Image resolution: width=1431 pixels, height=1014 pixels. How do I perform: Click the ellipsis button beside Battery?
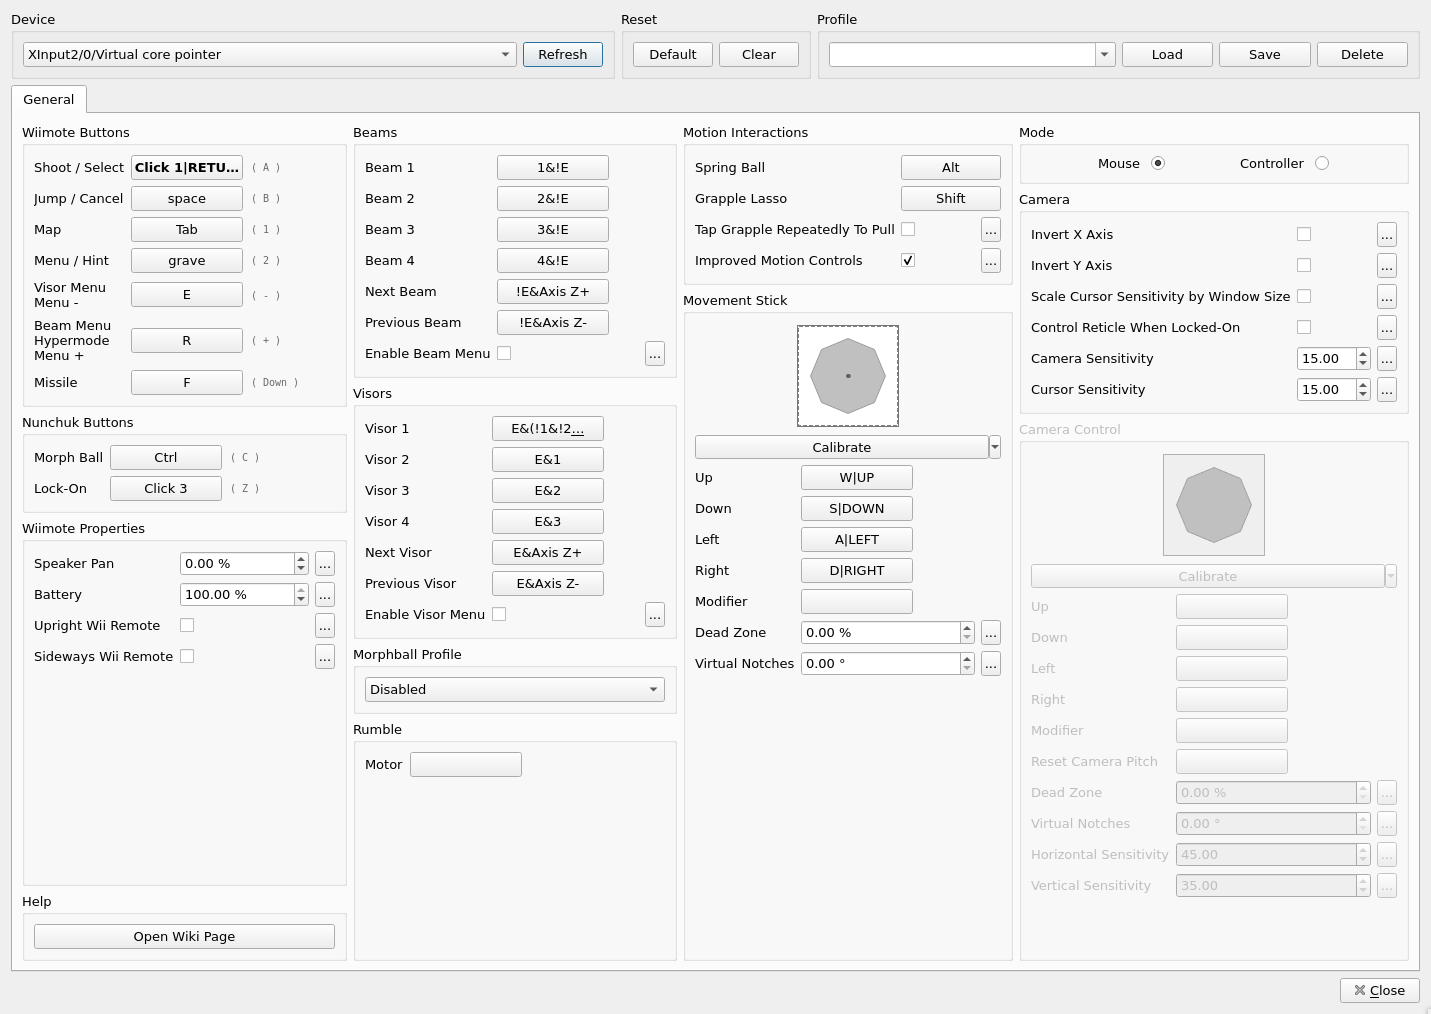point(324,595)
